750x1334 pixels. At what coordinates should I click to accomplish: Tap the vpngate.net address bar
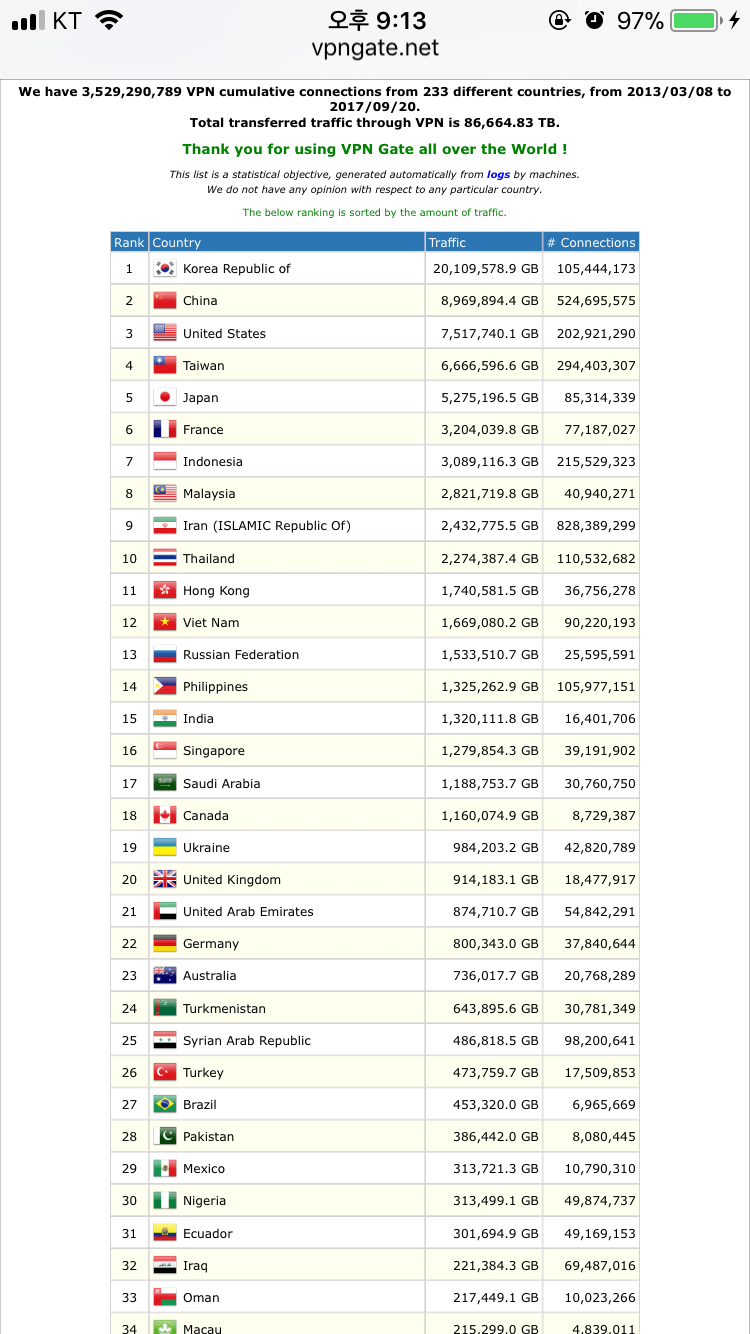click(x=375, y=47)
